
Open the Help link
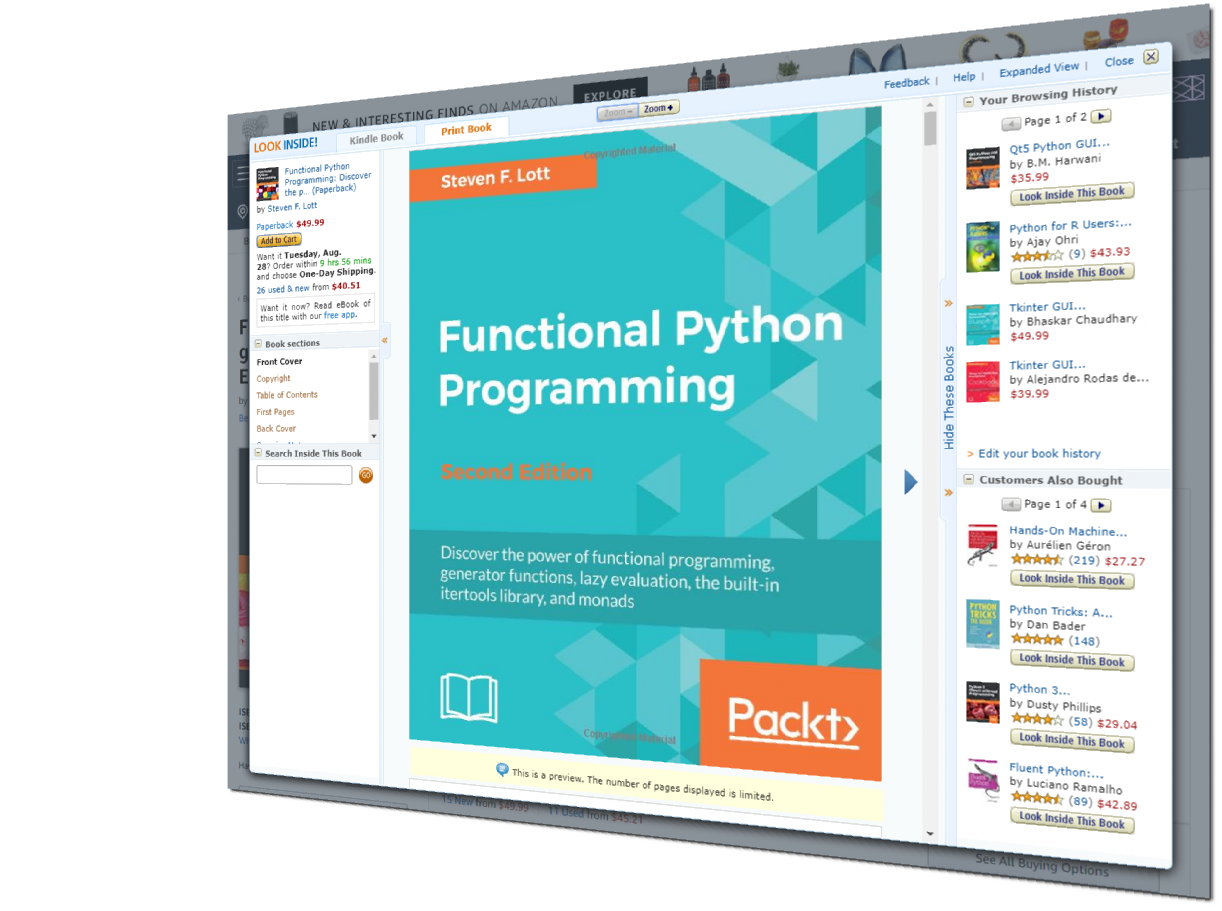(964, 76)
